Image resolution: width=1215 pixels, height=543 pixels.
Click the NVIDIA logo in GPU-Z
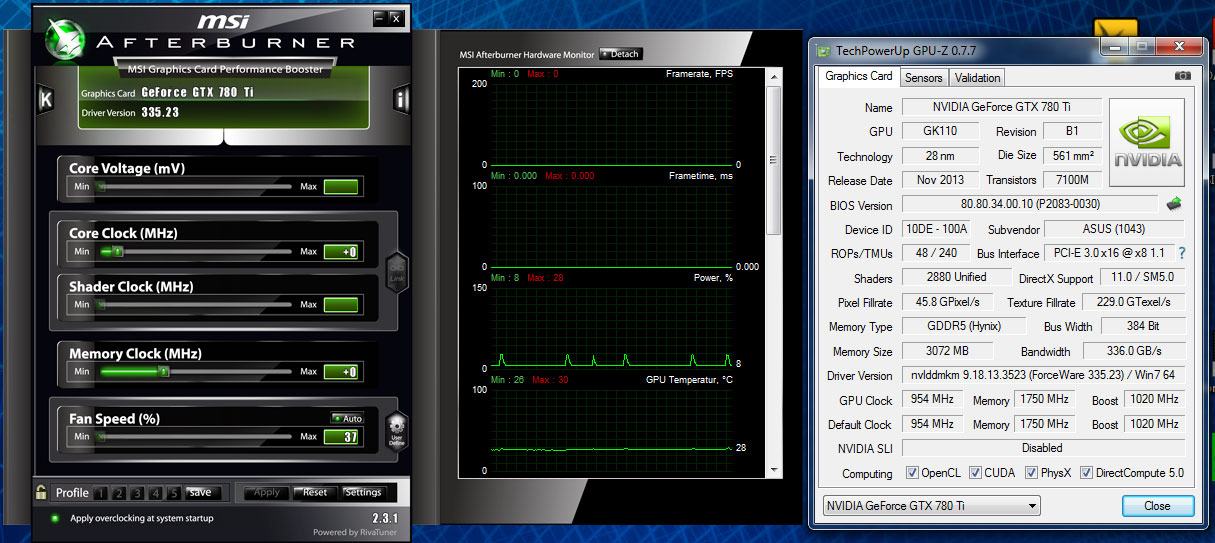point(1147,142)
